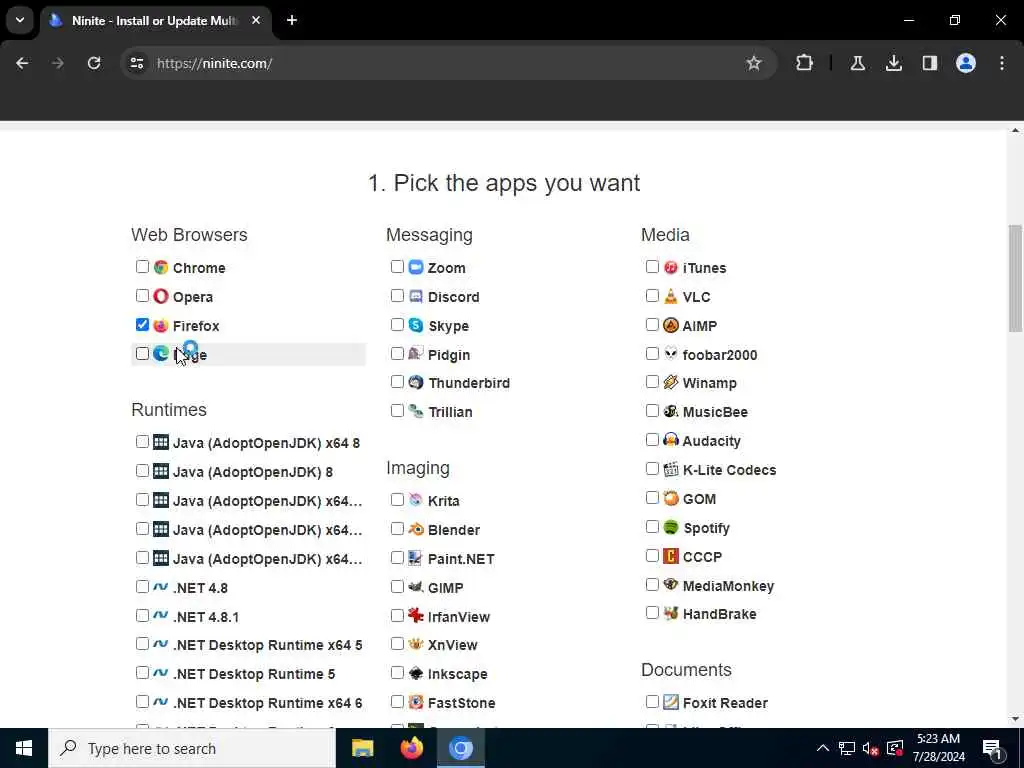Show hidden system tray icons chevron
This screenshot has height=768, width=1024.
(x=823, y=748)
